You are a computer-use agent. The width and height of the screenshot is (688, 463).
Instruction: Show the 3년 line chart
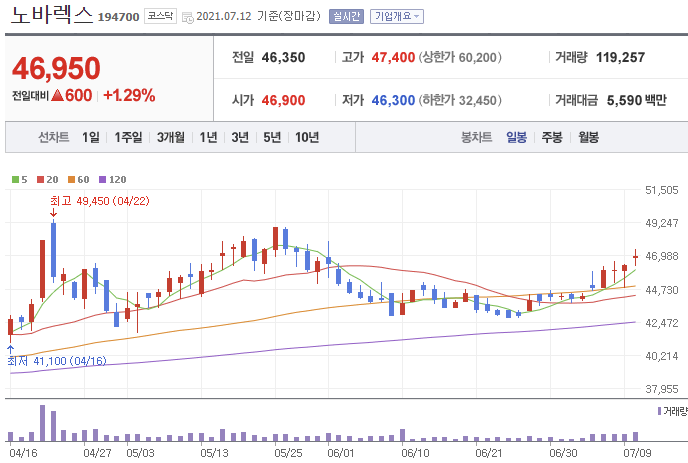pyautogui.click(x=240, y=137)
